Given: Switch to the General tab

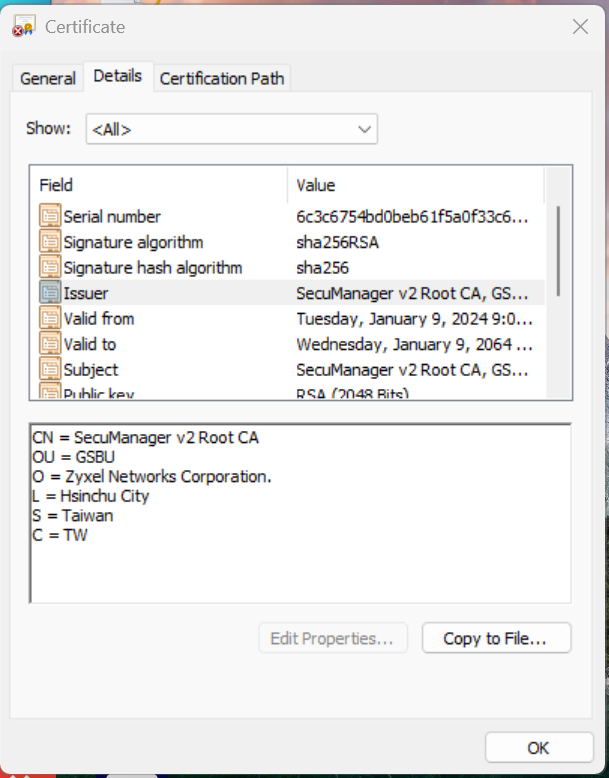Looking at the screenshot, I should point(48,78).
